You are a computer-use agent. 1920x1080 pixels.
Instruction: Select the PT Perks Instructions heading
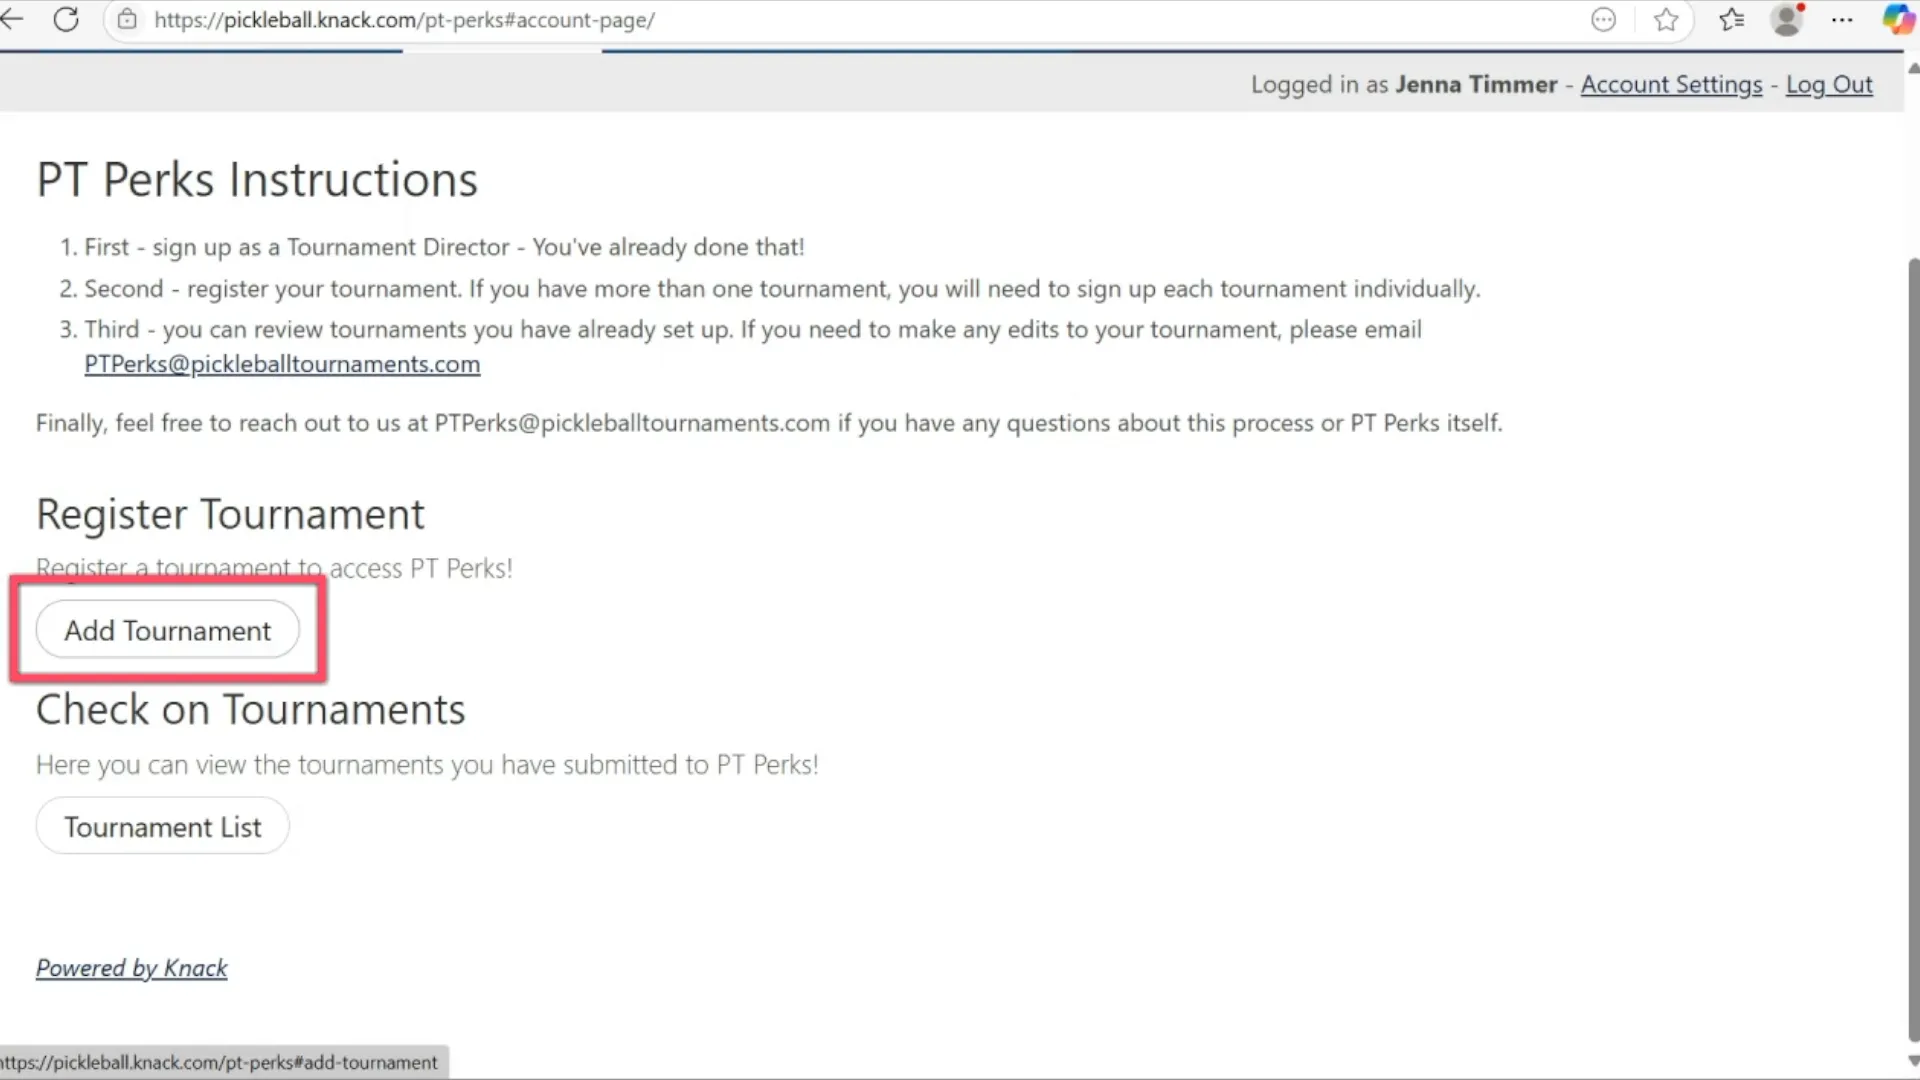click(257, 181)
